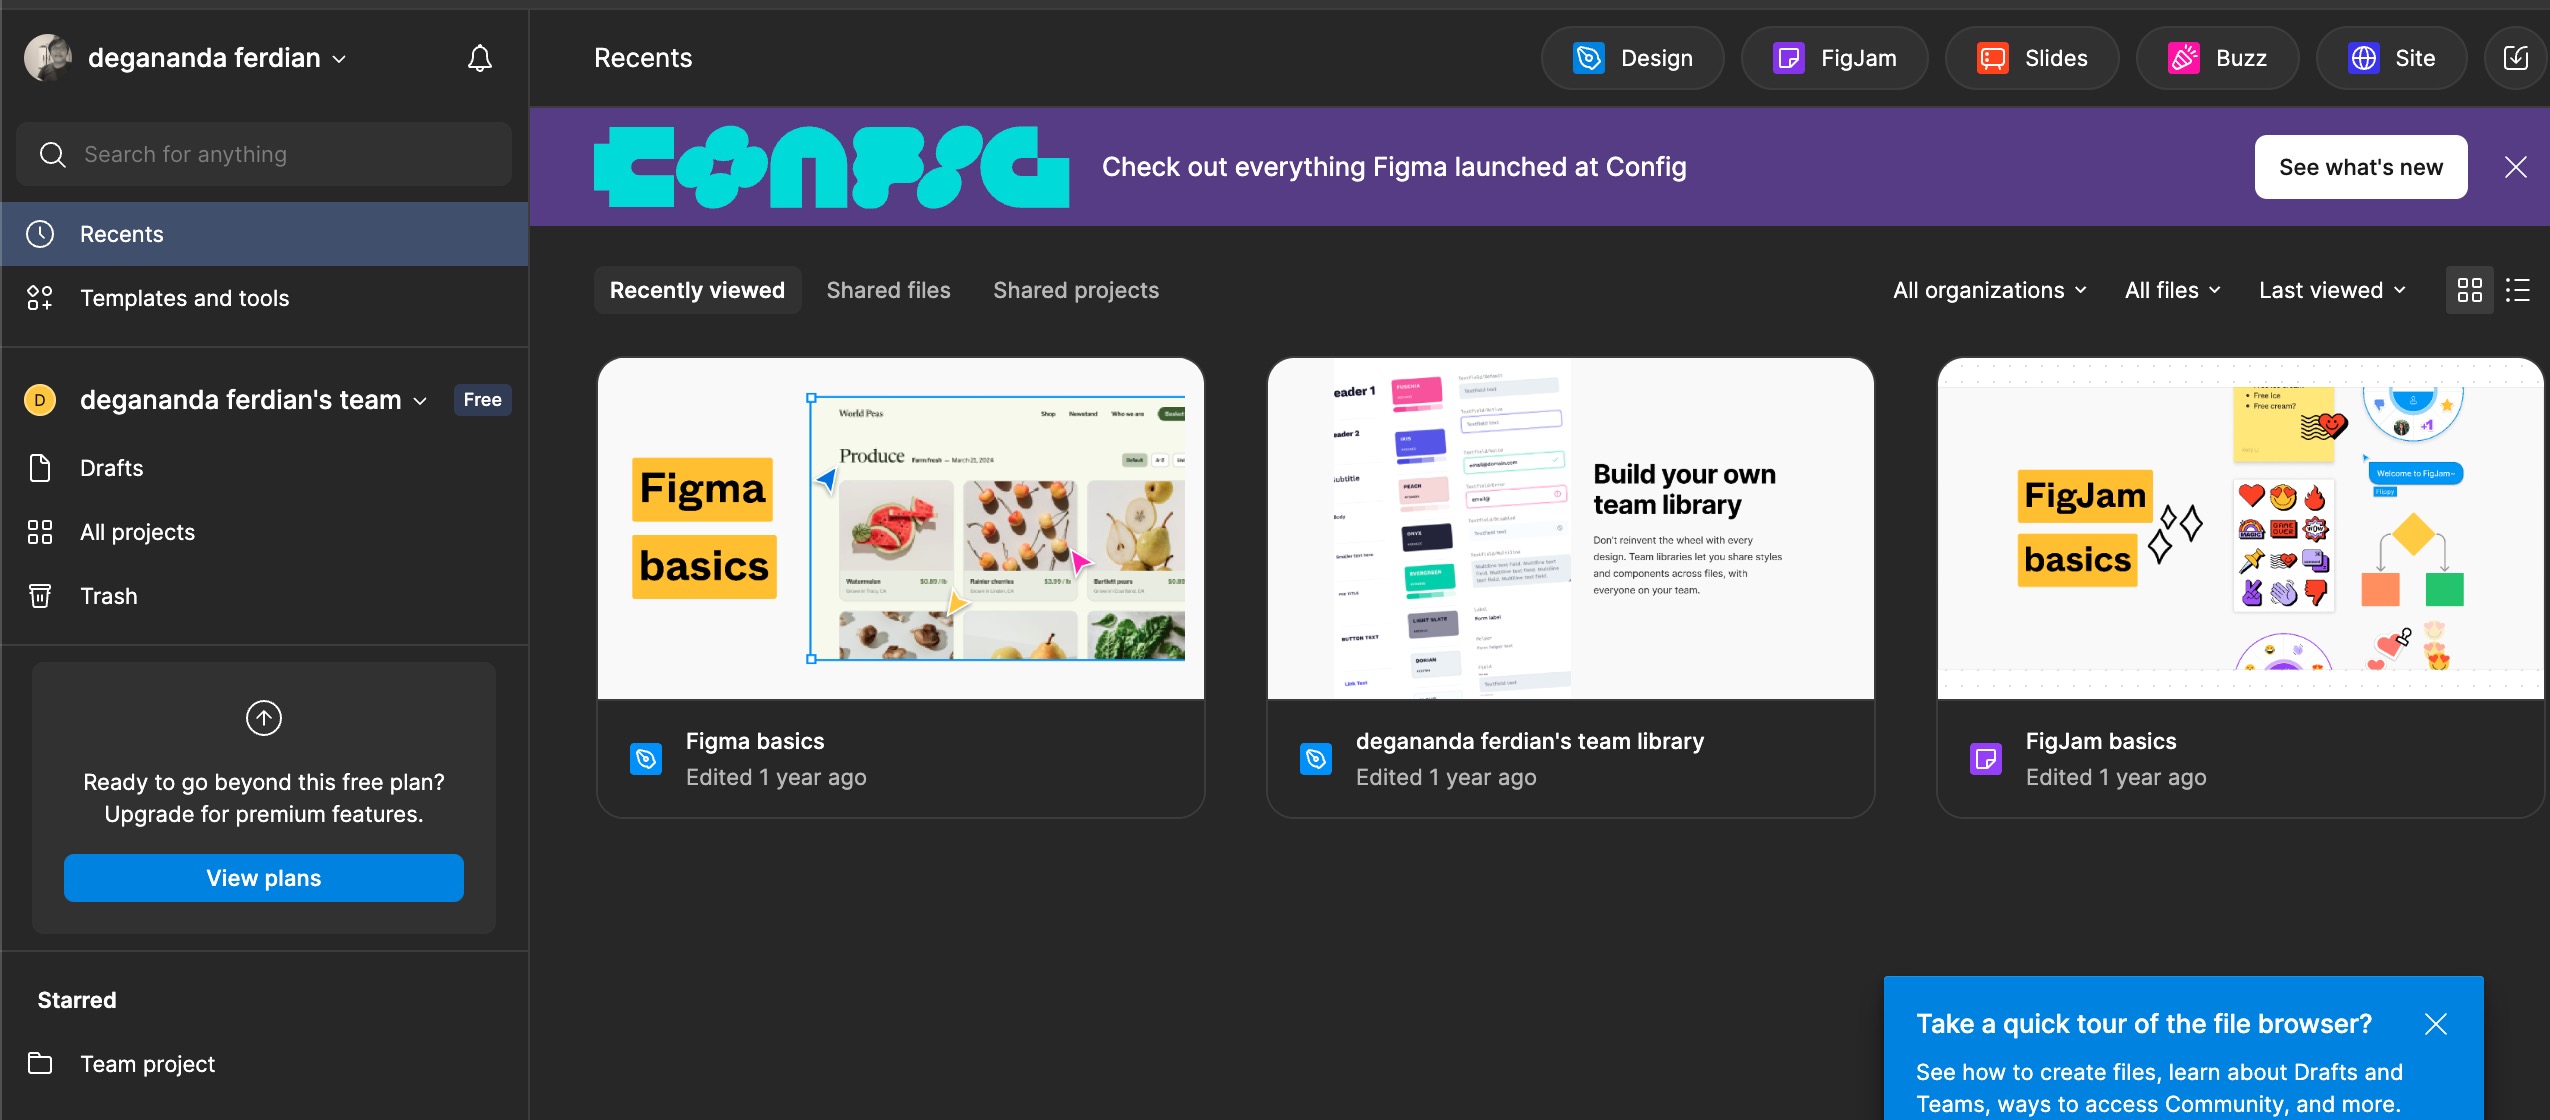This screenshot has width=2550, height=1120.
Task: Create a new Buzz file
Action: coord(2217,58)
